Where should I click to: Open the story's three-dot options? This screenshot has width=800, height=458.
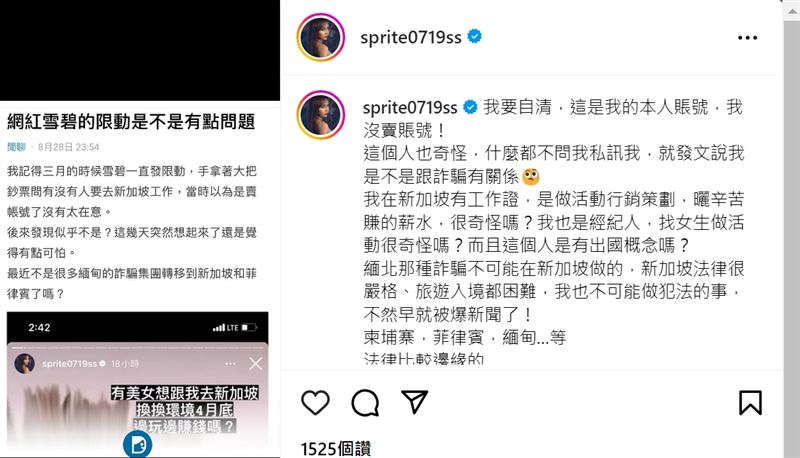tap(230, 364)
